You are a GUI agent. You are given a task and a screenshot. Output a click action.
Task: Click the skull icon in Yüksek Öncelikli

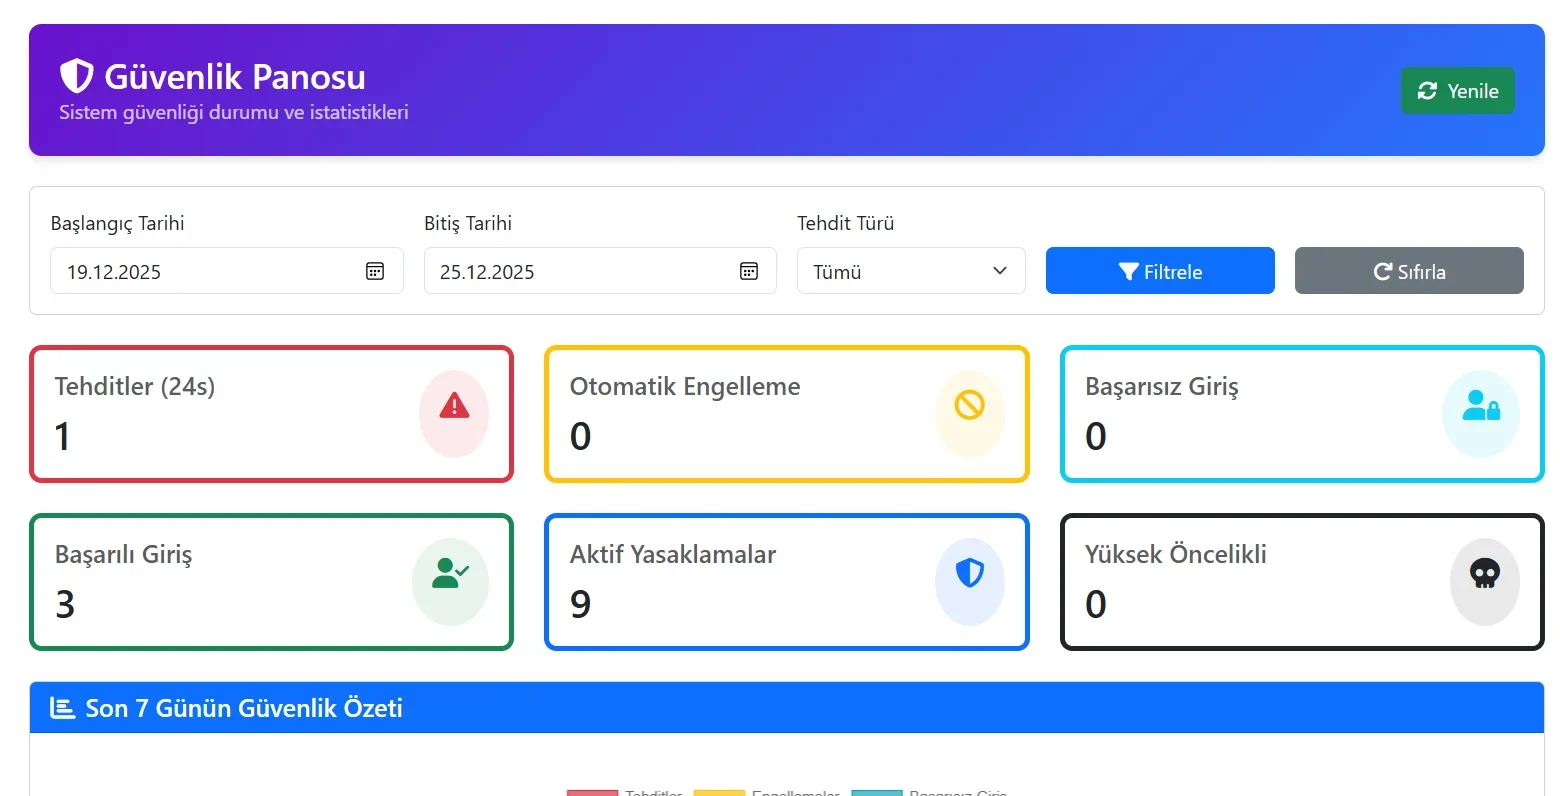[x=1484, y=573]
